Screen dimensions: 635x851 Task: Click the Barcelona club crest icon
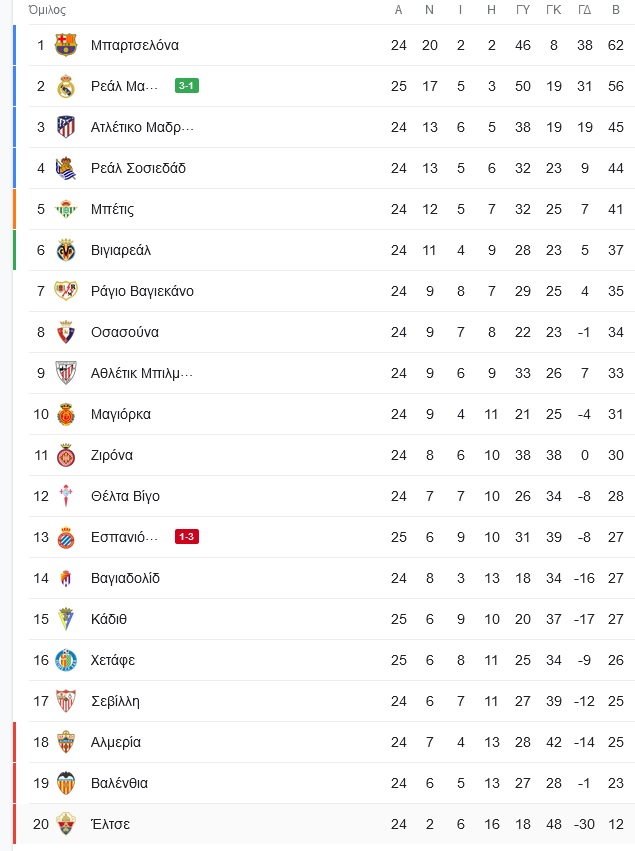coord(66,45)
